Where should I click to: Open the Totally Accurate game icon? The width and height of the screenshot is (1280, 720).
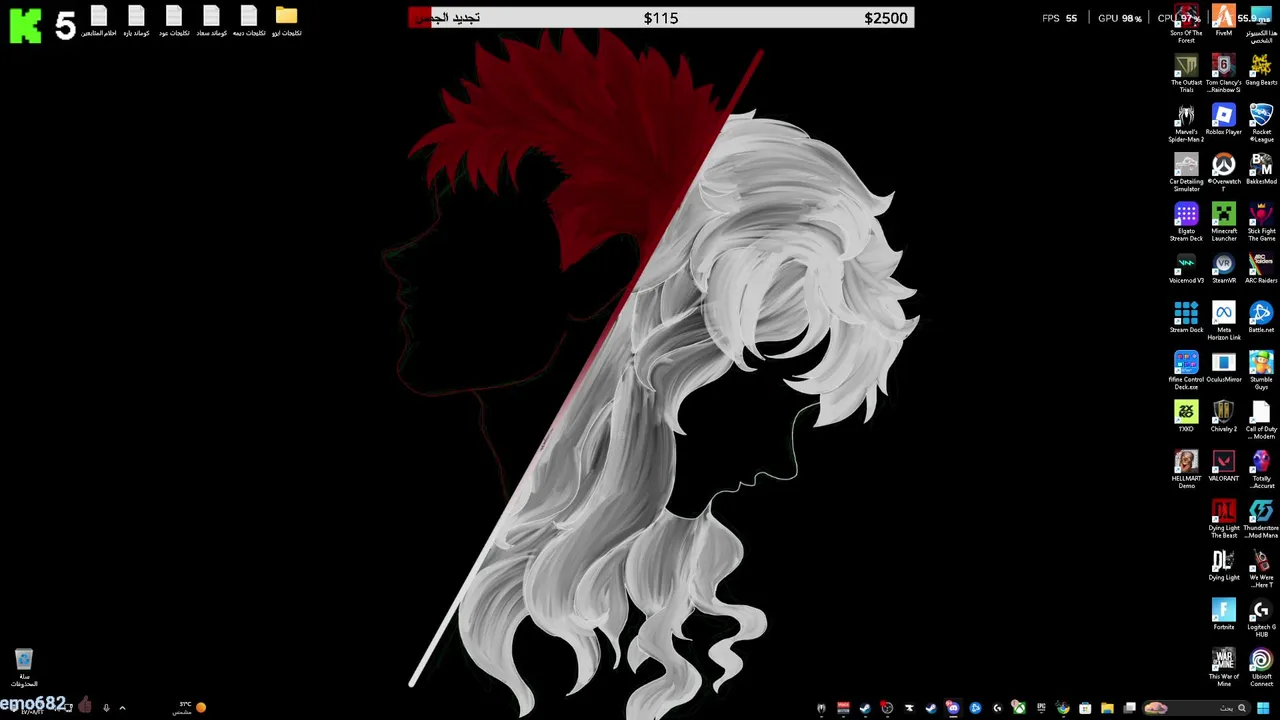[x=1261, y=469]
